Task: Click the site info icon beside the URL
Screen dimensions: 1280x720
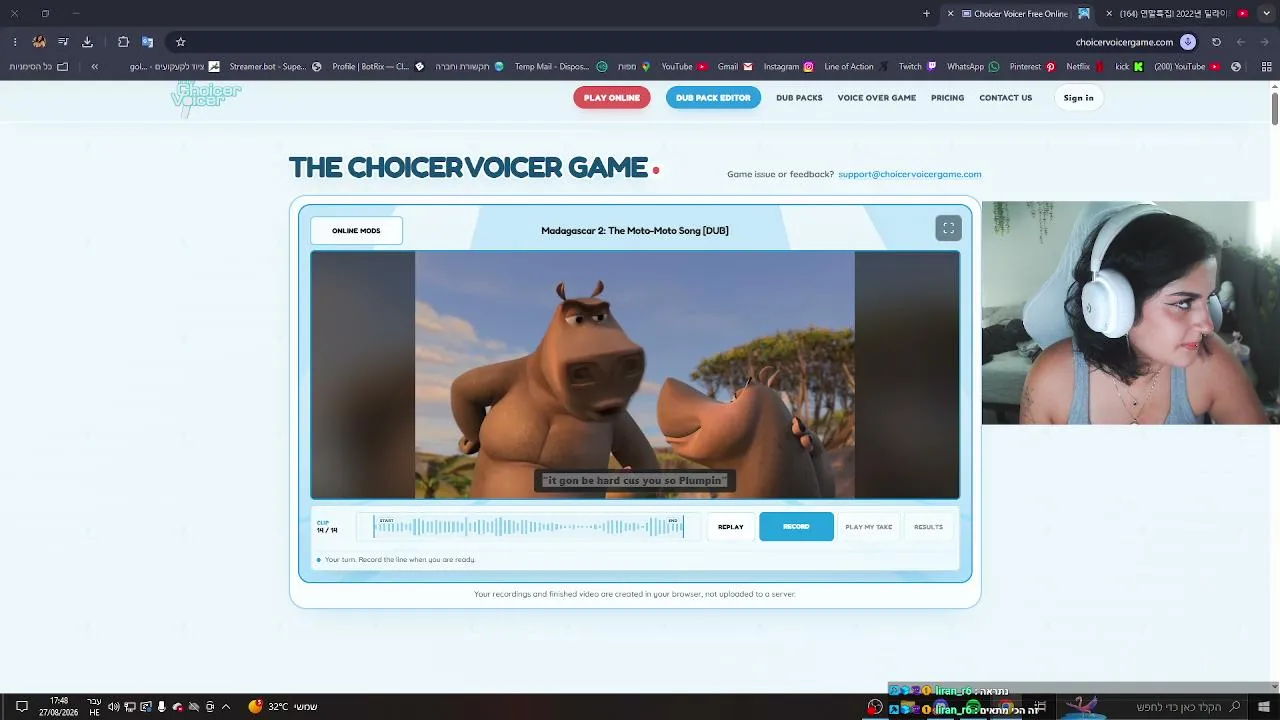Action: pos(1187,42)
